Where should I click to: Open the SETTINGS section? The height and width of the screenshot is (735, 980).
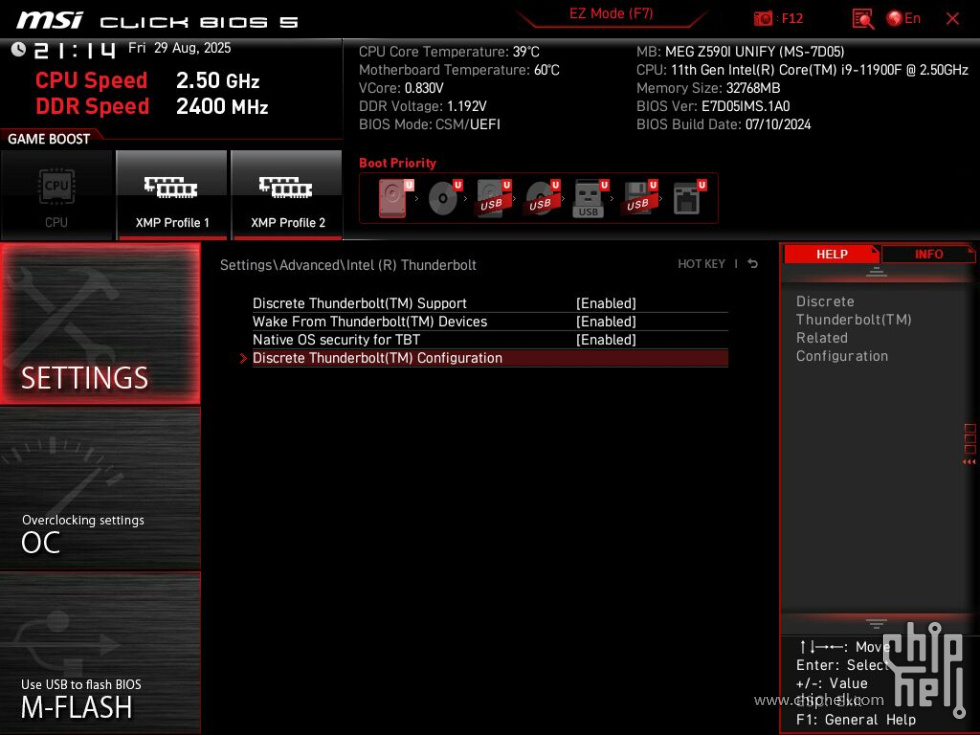coord(100,323)
